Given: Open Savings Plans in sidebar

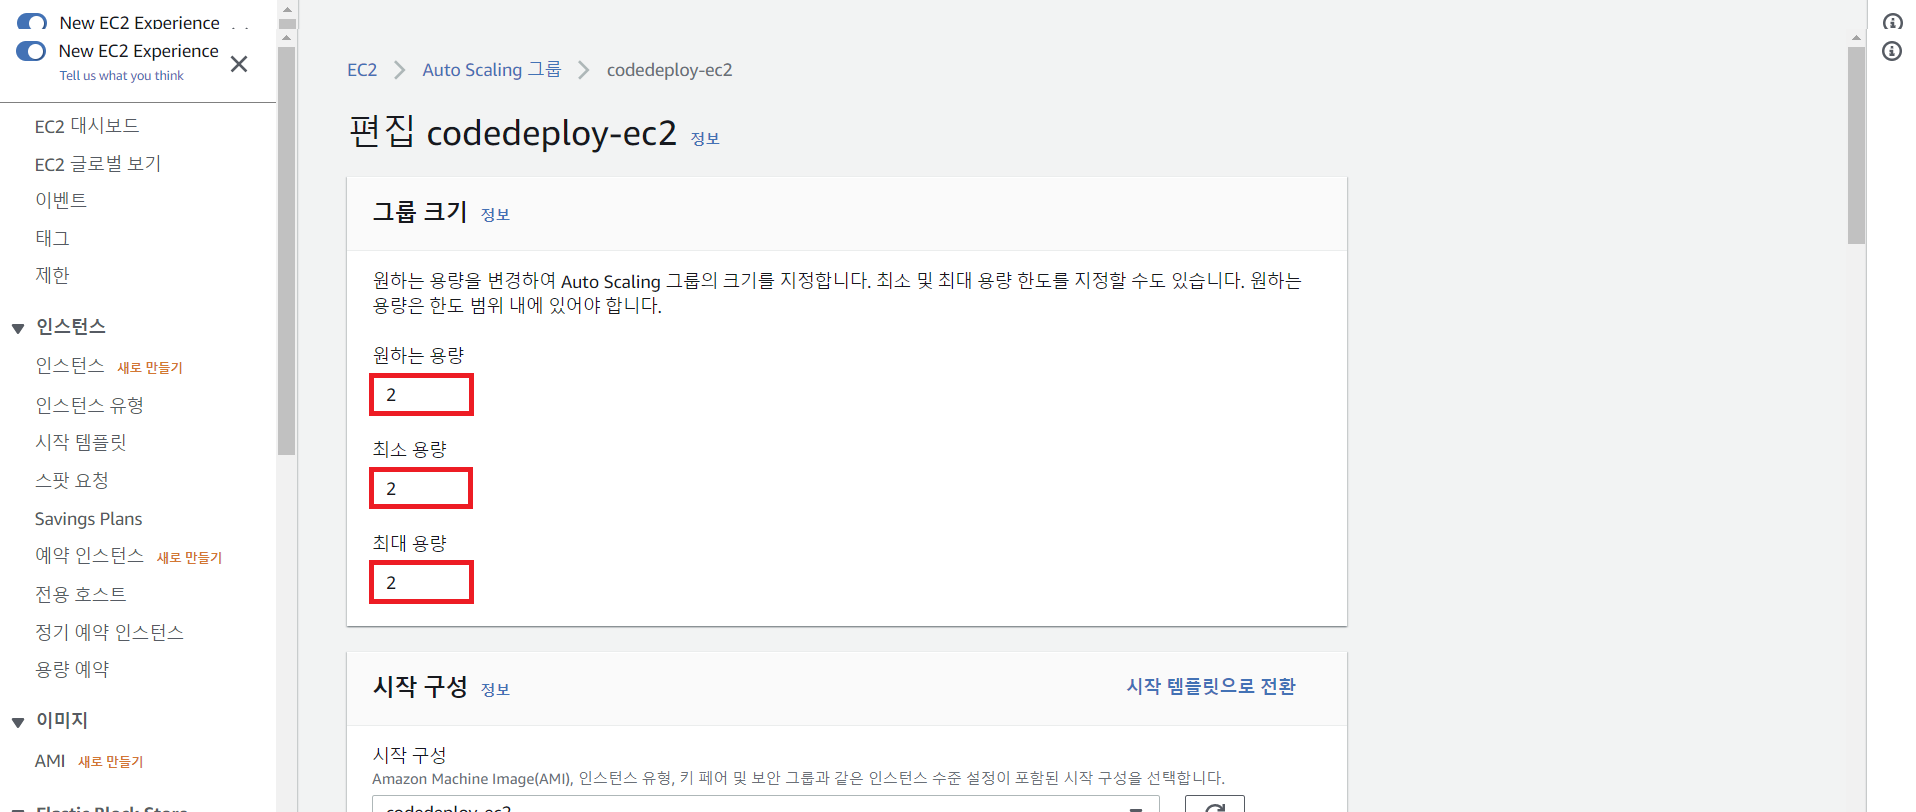Looking at the screenshot, I should pos(89,519).
